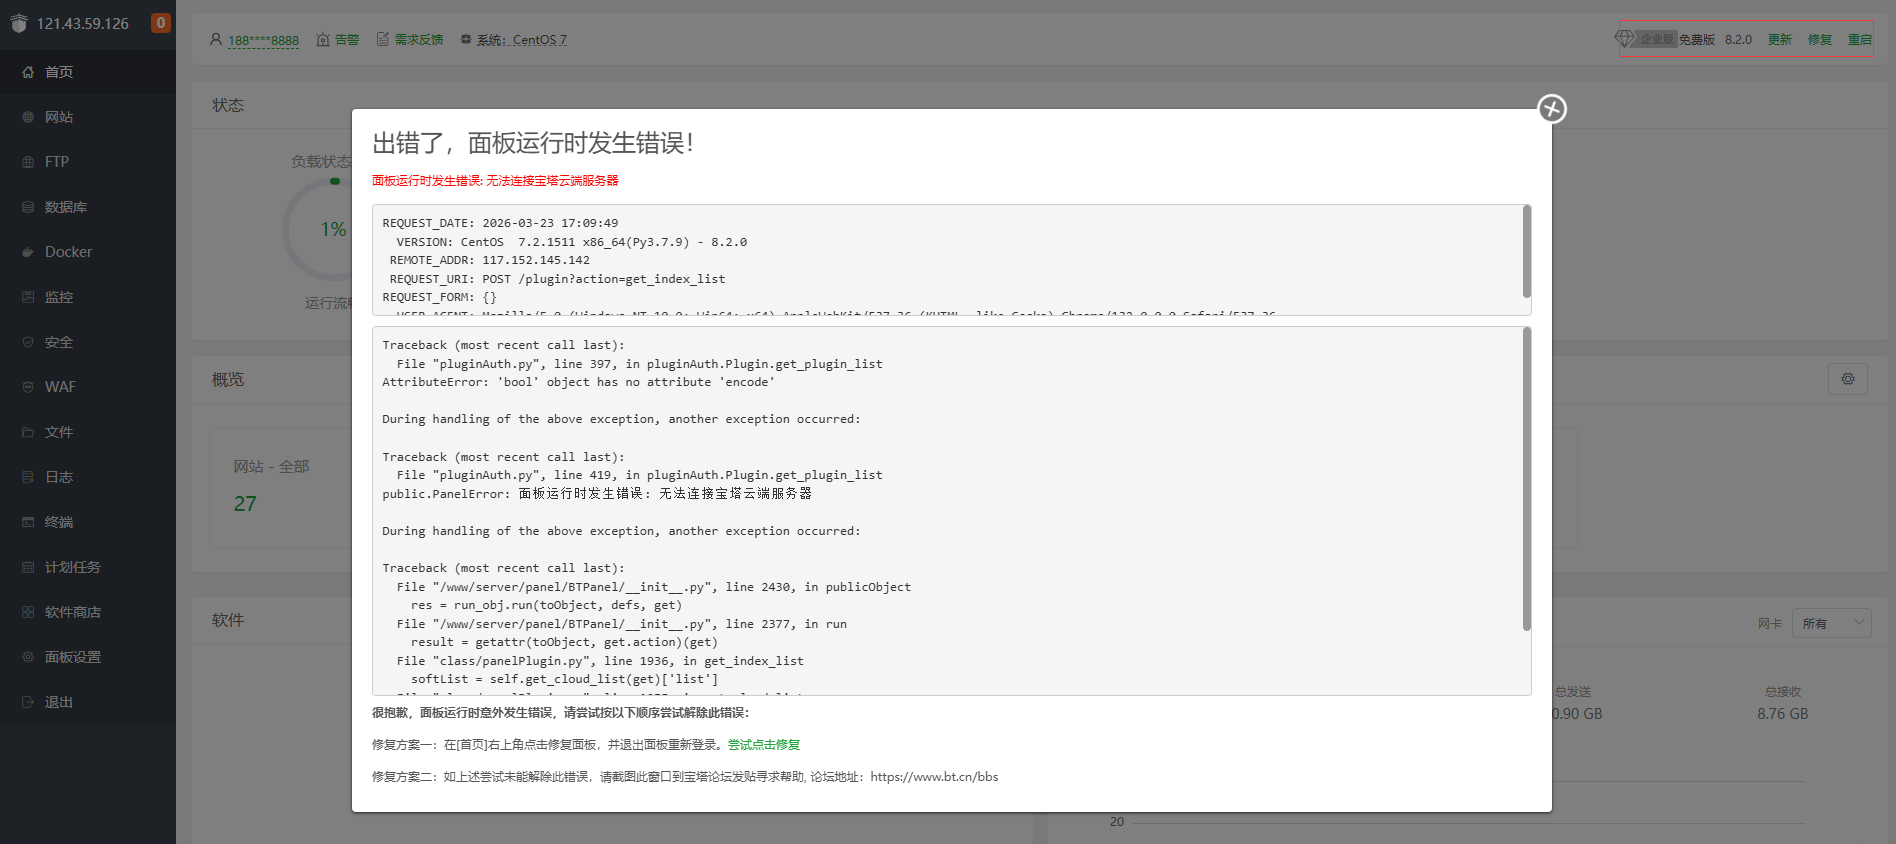This screenshot has width=1896, height=844.
Task: Click the log icon for 日志
Action: click(28, 477)
